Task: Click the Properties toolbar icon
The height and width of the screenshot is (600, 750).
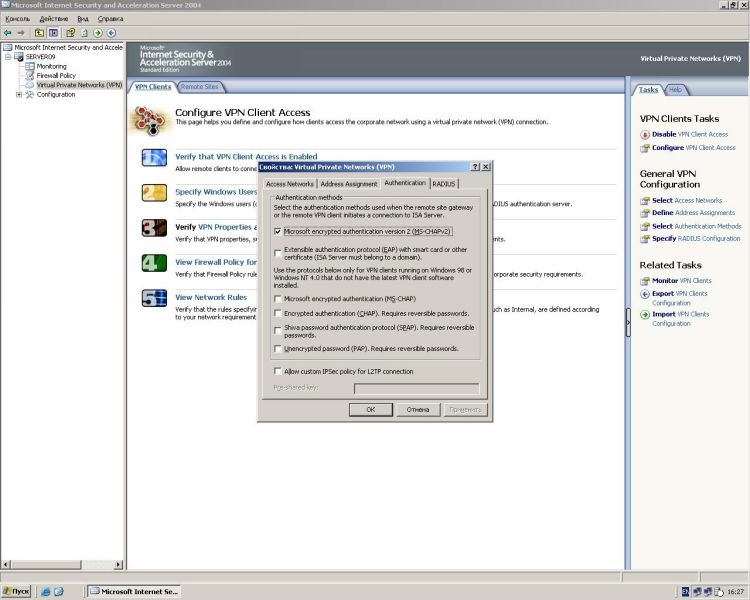Action: 70,33
